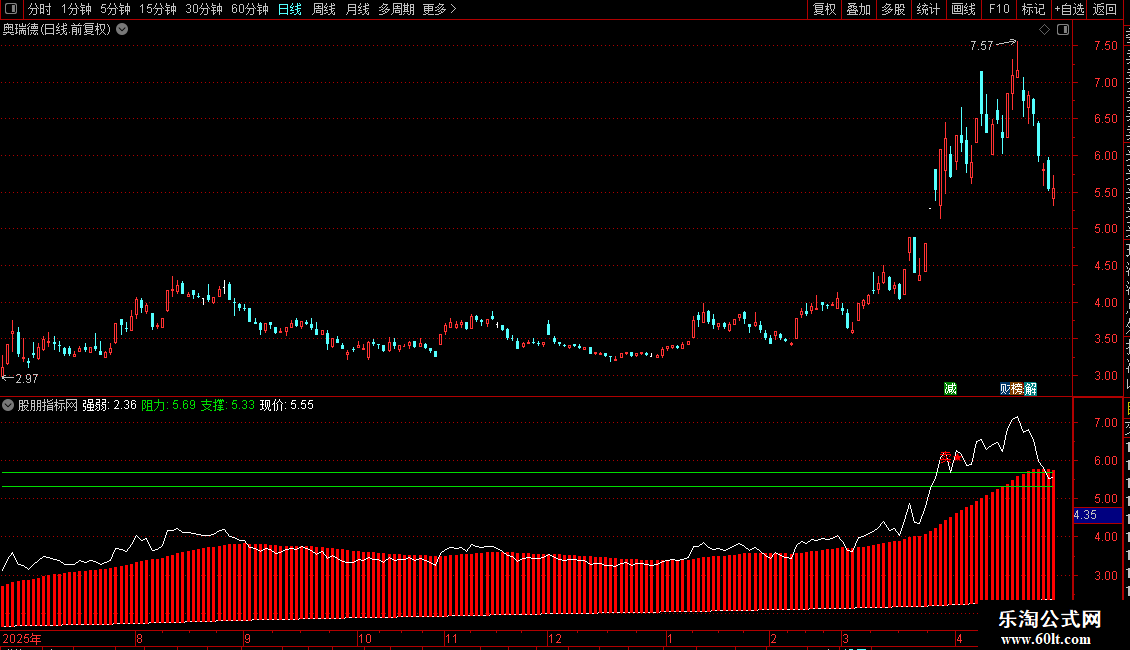
Task: Click the 复权 button
Action: [x=824, y=9]
